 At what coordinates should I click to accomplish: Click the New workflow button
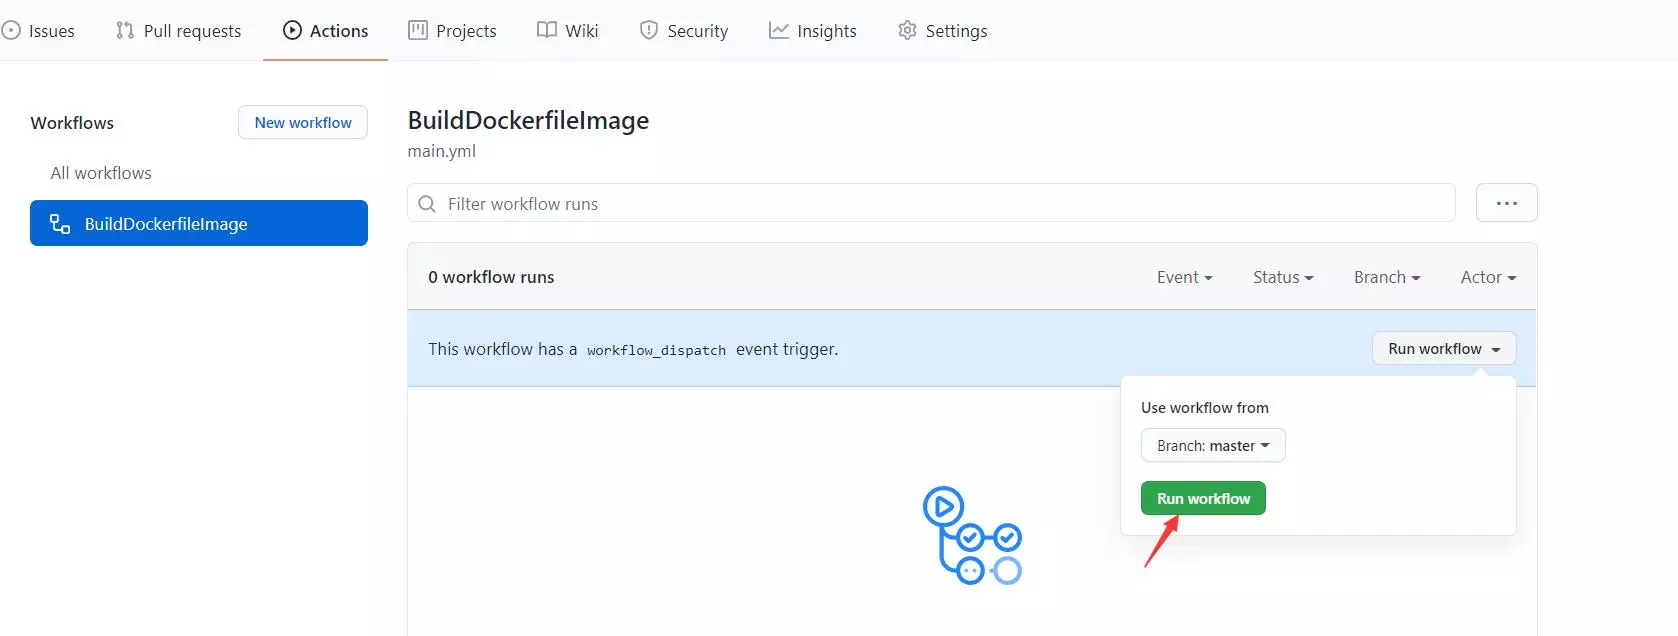pos(303,122)
